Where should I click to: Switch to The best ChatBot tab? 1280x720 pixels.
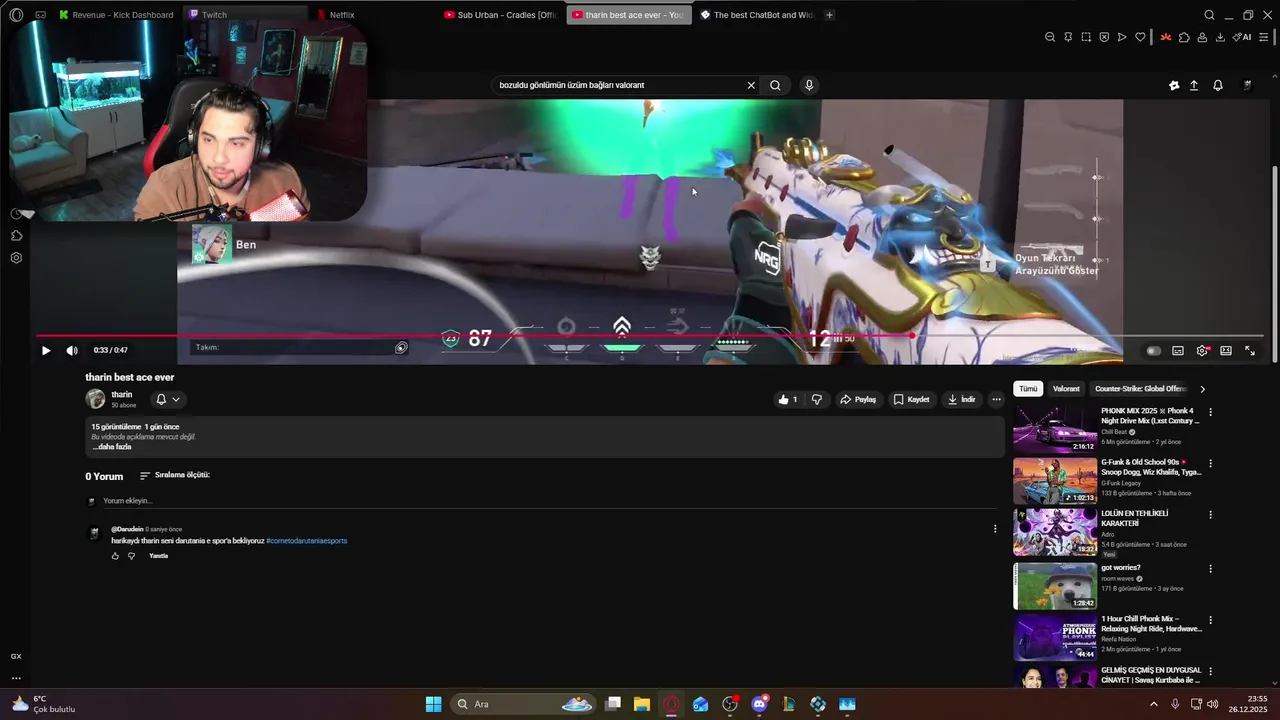tap(756, 15)
